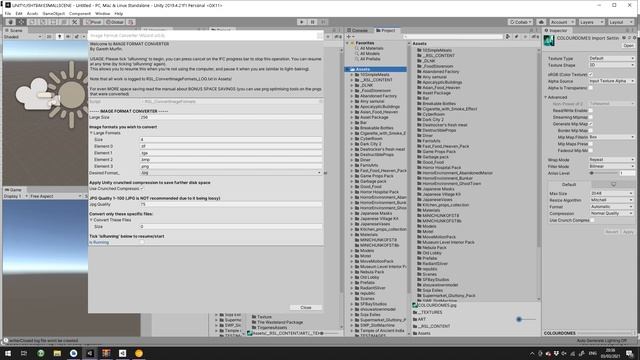640x360 pixels.
Task: Click the COLOURDOMES texture thumbnail in Inspector
Action: click(549, 40)
